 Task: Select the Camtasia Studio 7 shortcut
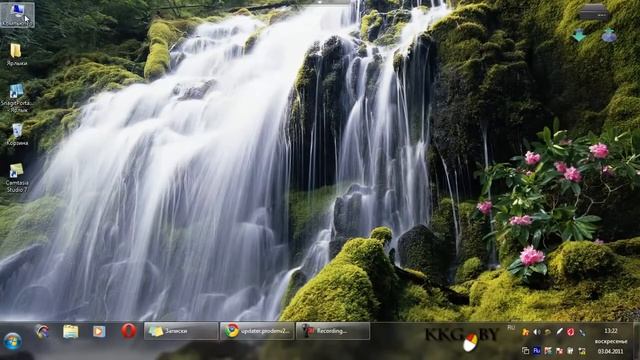[17, 178]
